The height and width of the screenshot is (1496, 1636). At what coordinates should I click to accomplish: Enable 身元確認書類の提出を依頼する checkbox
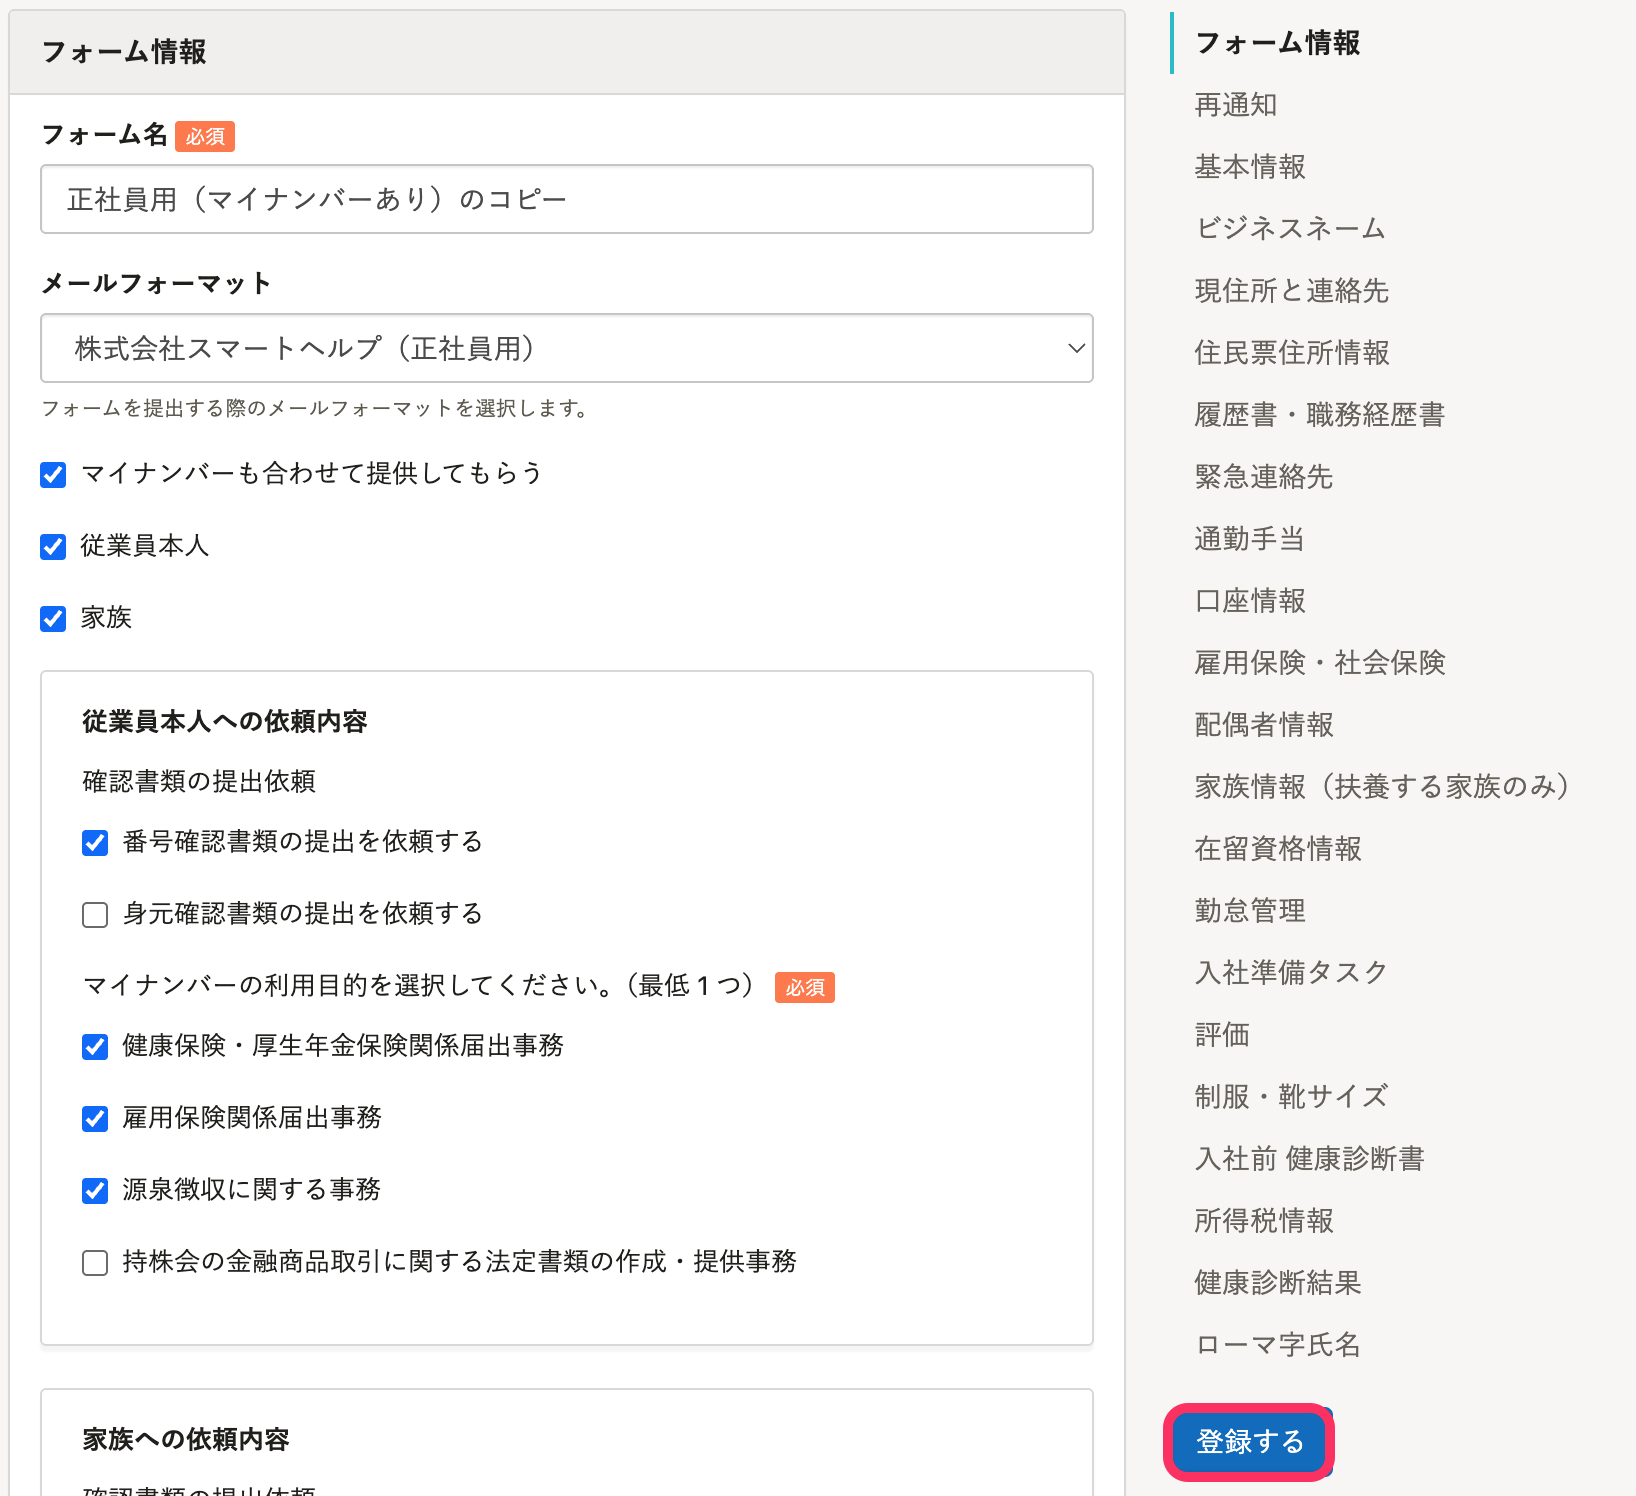[x=95, y=914]
